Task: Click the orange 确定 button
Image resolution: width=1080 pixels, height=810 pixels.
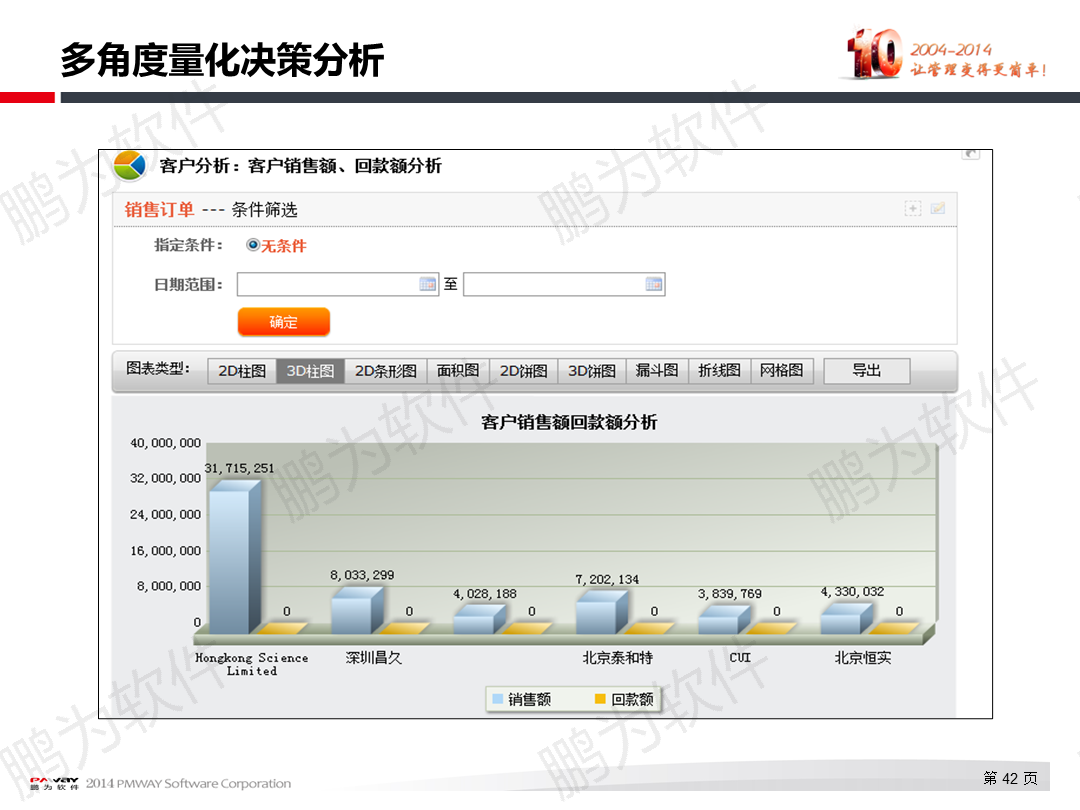Action: click(x=284, y=322)
